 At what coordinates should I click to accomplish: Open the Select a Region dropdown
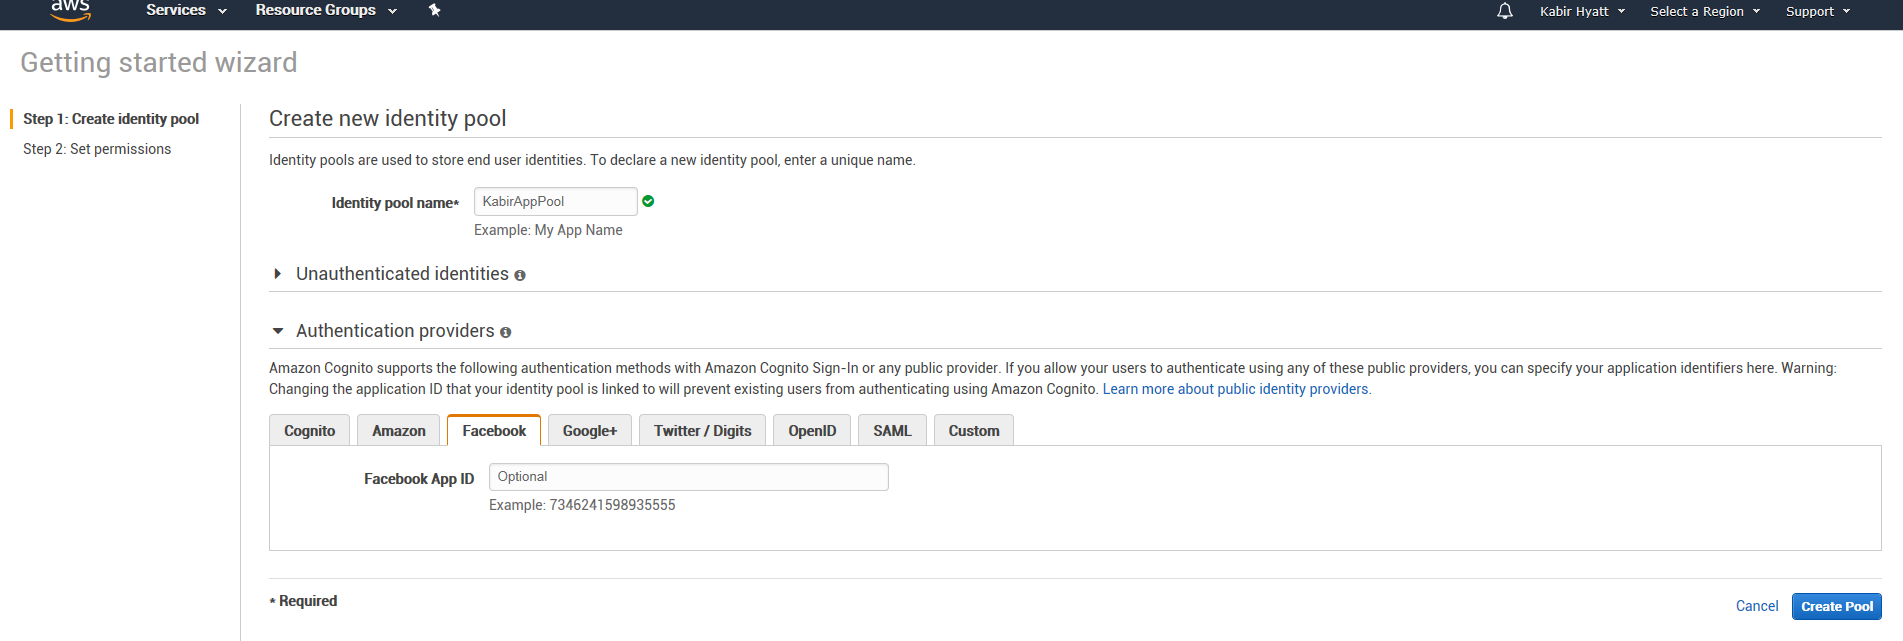coord(1705,11)
